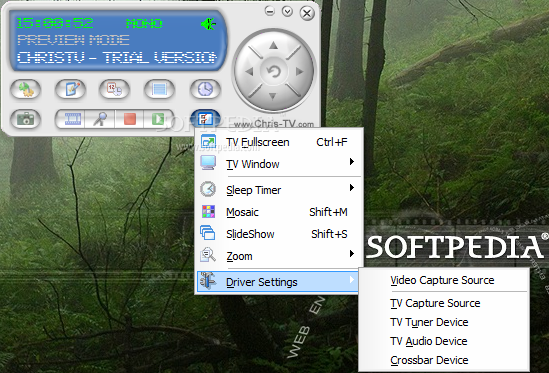Click the center return arrow on pad
The image size is (549, 373).
click(274, 71)
